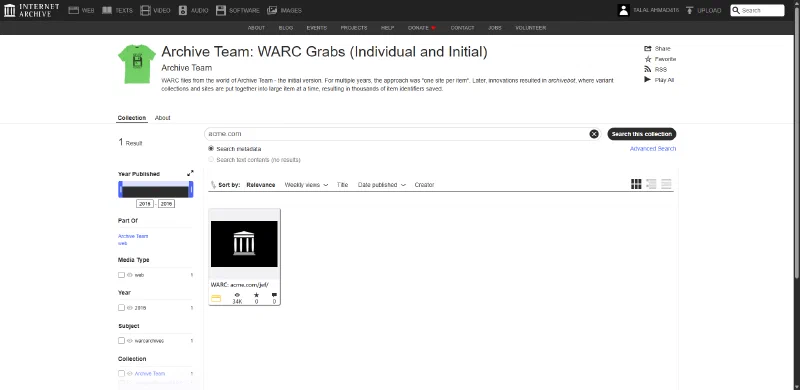
Task: Open the Texts book icon
Action: (107, 10)
